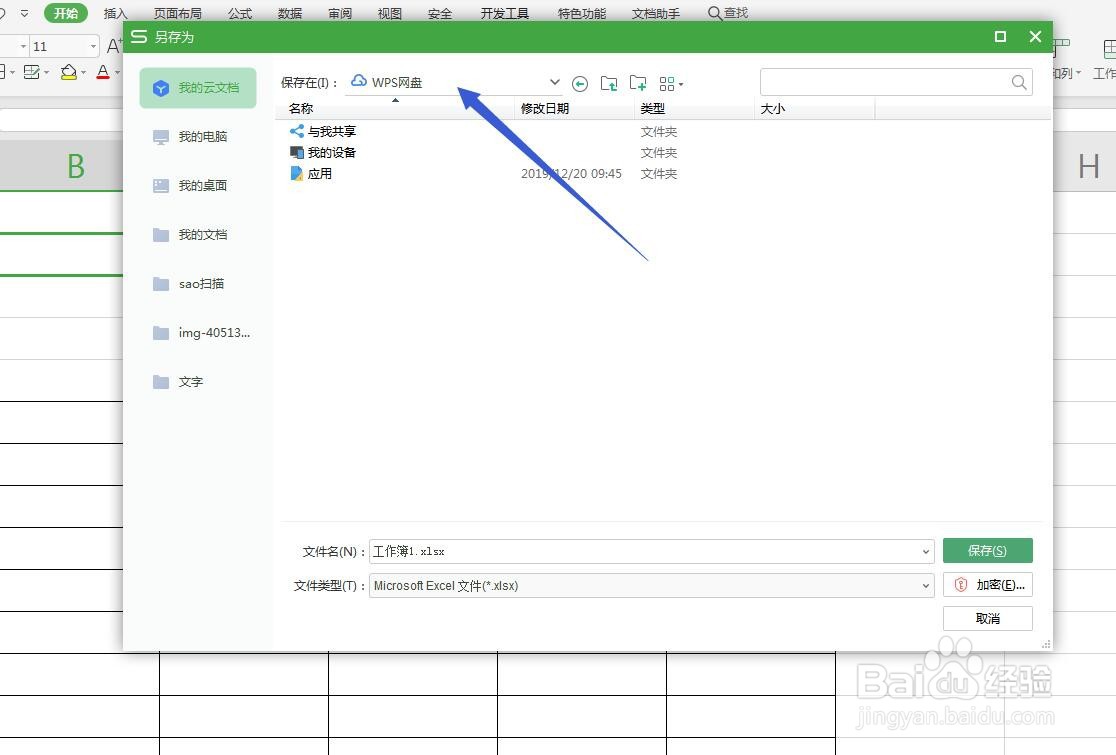Click the search 查找 icon in ribbon
1116x755 pixels.
click(x=727, y=13)
